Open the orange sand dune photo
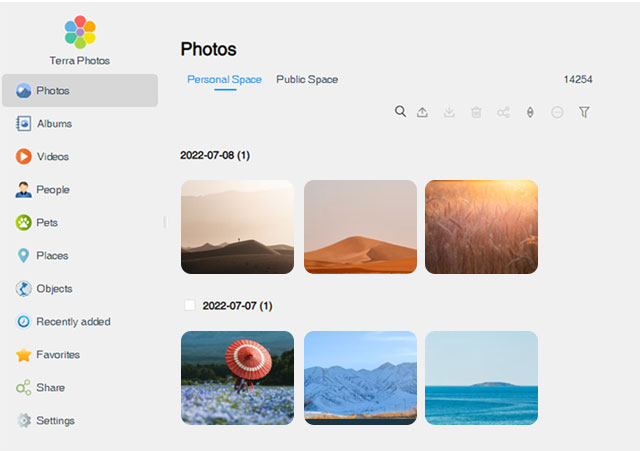 (360, 227)
